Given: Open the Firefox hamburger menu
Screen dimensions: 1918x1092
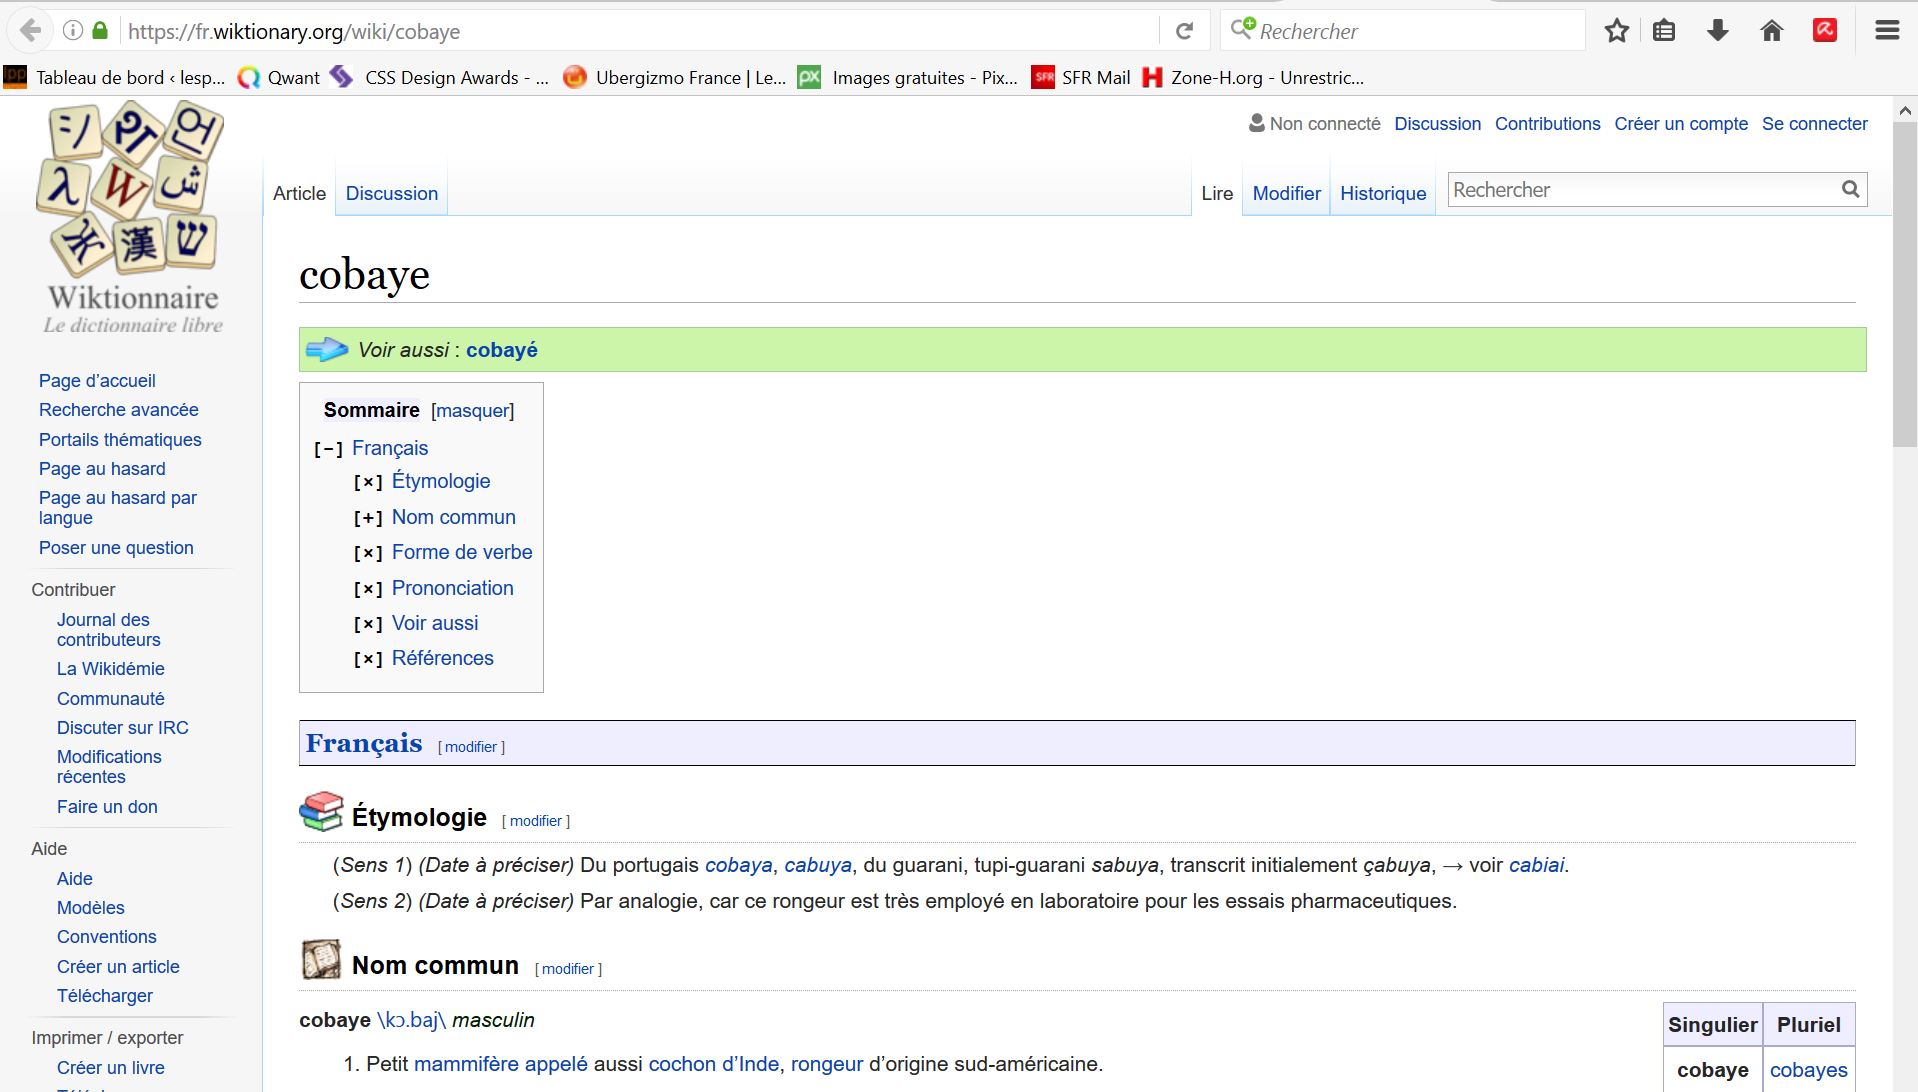Looking at the screenshot, I should pyautogui.click(x=1886, y=31).
